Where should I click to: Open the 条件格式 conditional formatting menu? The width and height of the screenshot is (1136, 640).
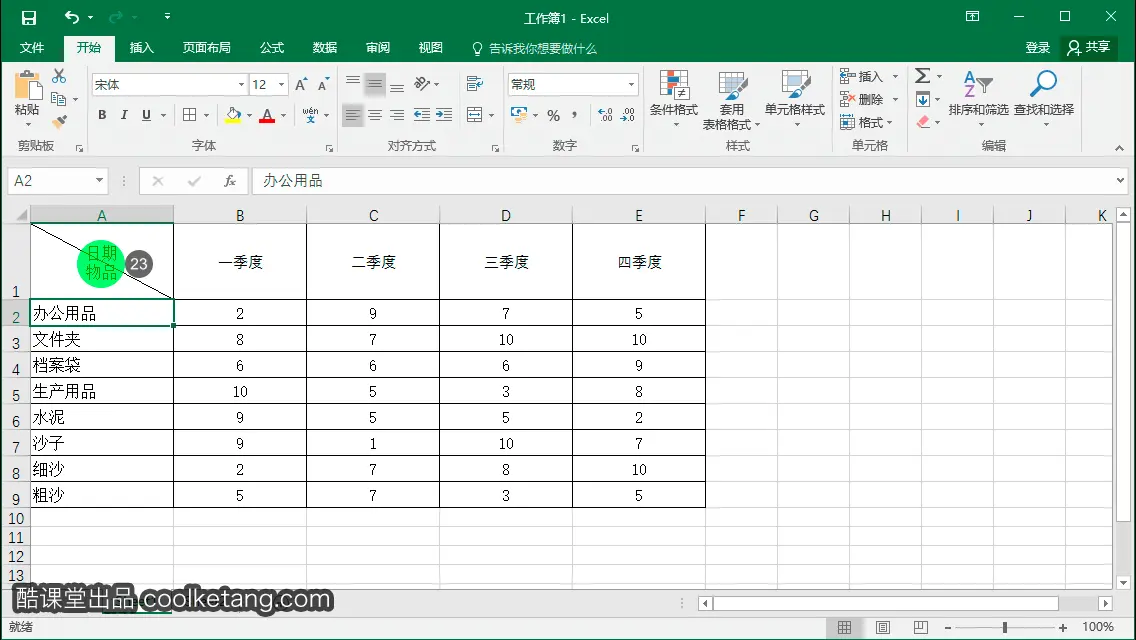click(674, 100)
